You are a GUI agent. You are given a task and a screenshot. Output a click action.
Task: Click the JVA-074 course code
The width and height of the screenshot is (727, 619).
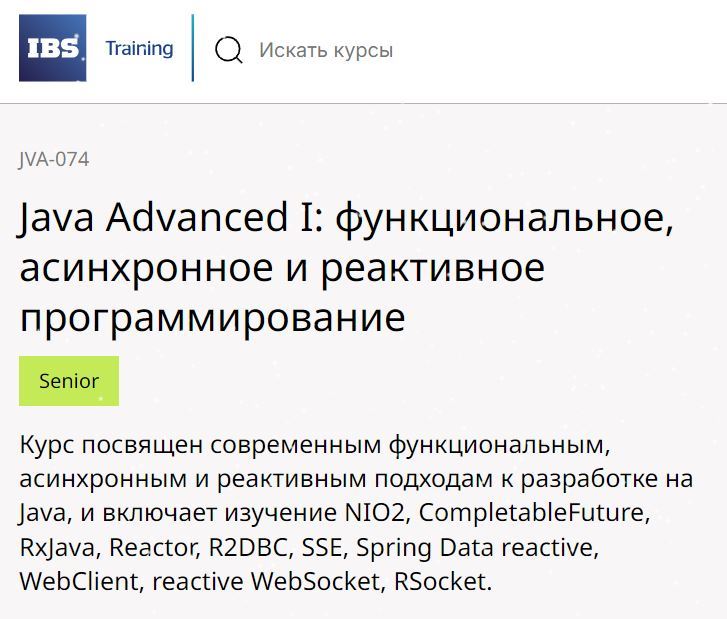(53, 159)
